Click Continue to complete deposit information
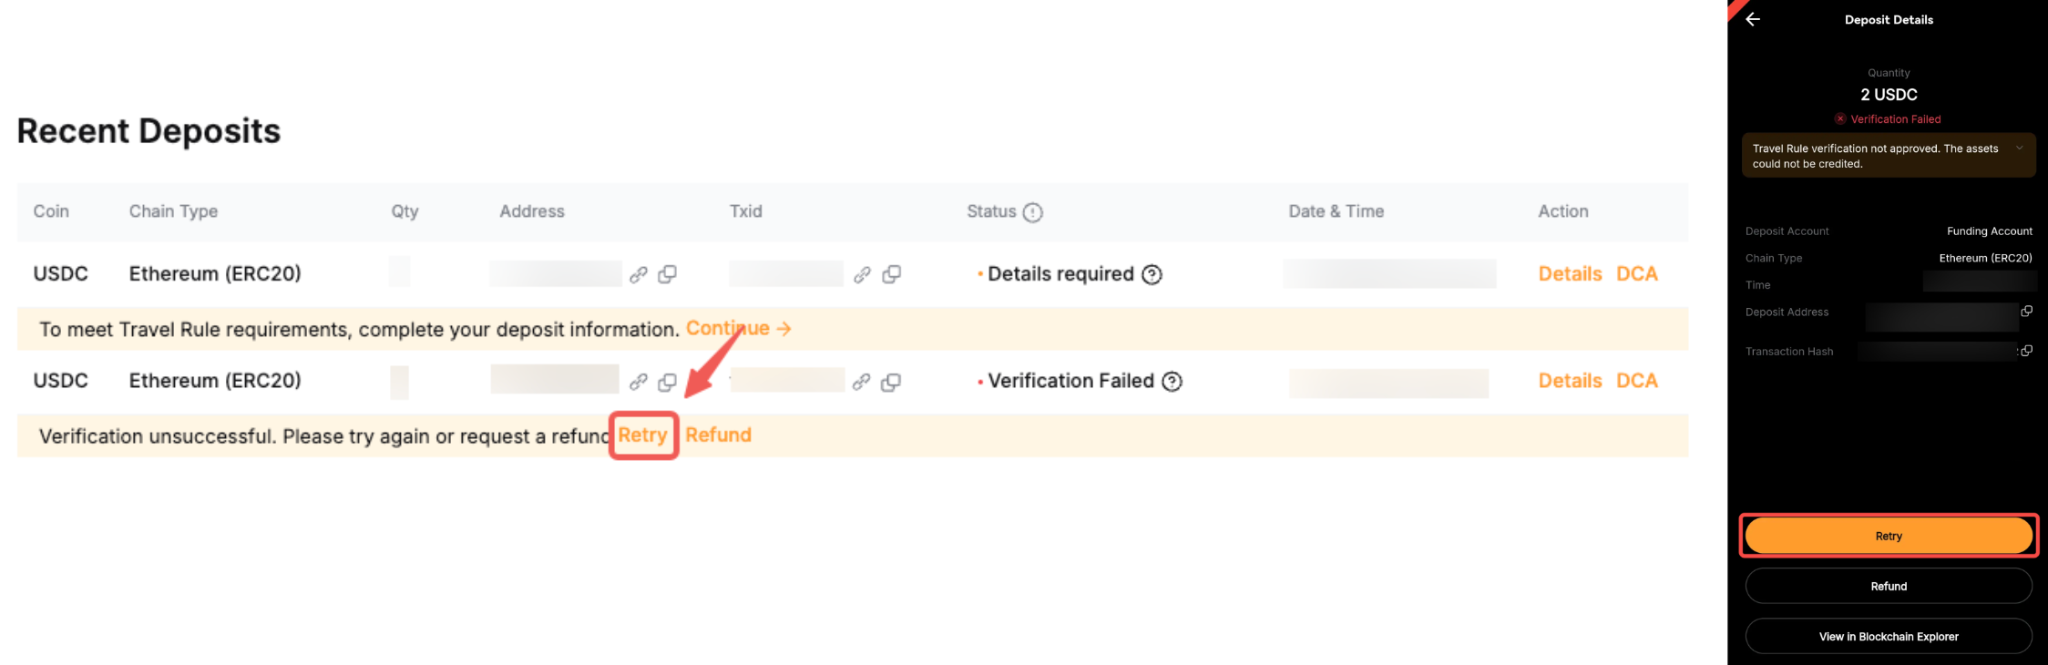 738,328
